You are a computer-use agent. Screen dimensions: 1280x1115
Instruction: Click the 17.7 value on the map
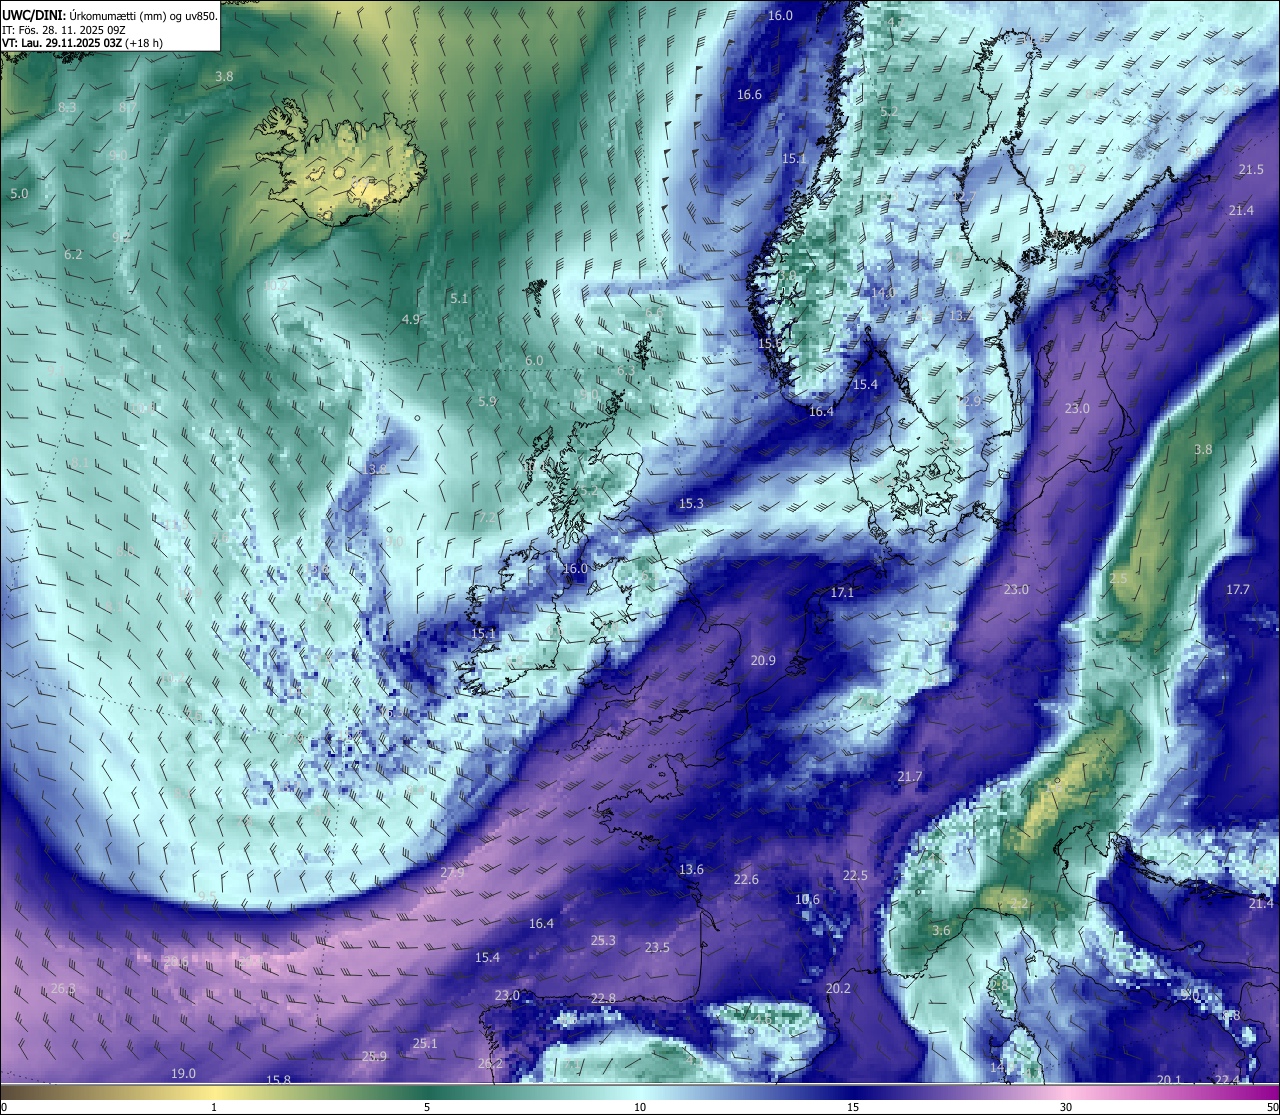[x=1238, y=590]
